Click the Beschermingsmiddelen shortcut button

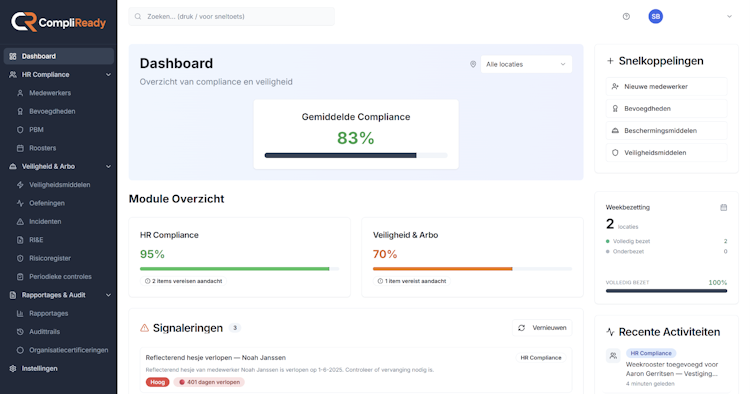(x=666, y=131)
